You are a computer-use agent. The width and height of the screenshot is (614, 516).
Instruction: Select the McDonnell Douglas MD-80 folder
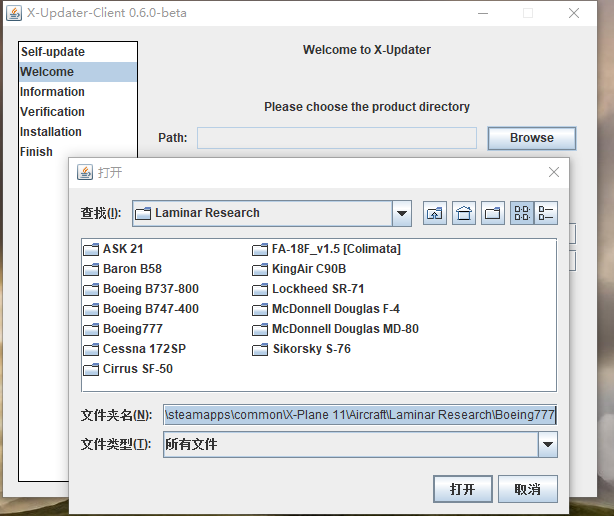coord(336,329)
